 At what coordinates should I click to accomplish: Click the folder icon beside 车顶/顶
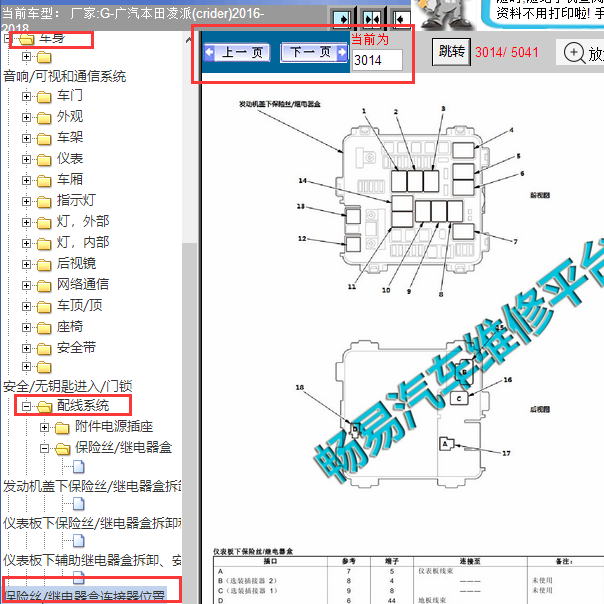pyautogui.click(x=44, y=307)
